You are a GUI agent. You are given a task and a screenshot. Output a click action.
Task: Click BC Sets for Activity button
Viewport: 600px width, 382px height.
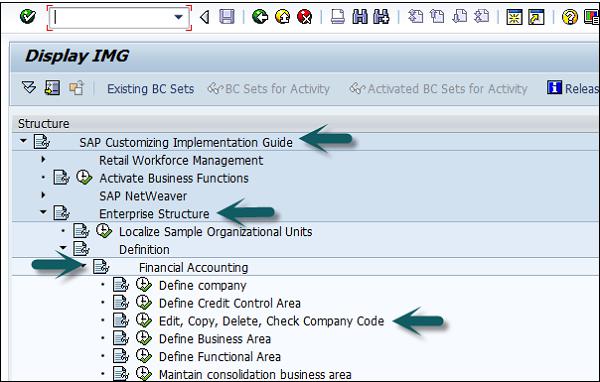(268, 89)
